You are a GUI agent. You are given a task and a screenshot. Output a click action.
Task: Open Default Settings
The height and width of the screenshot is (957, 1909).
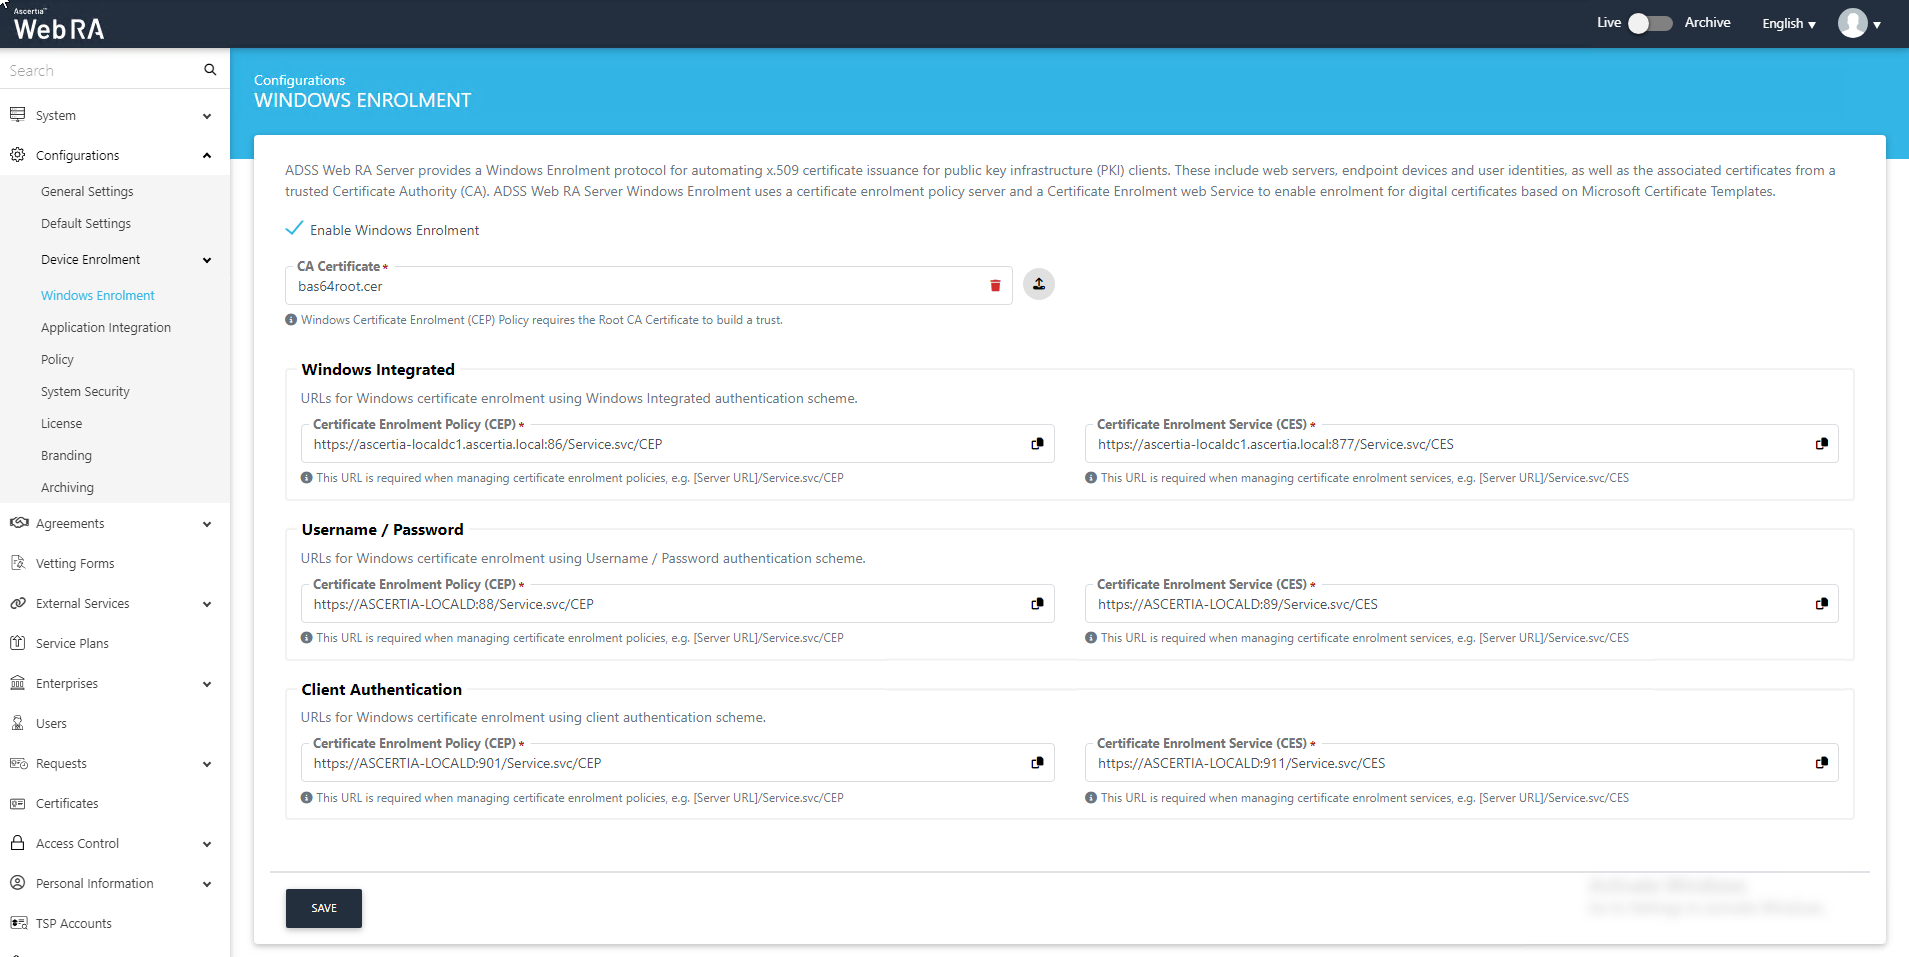point(86,223)
